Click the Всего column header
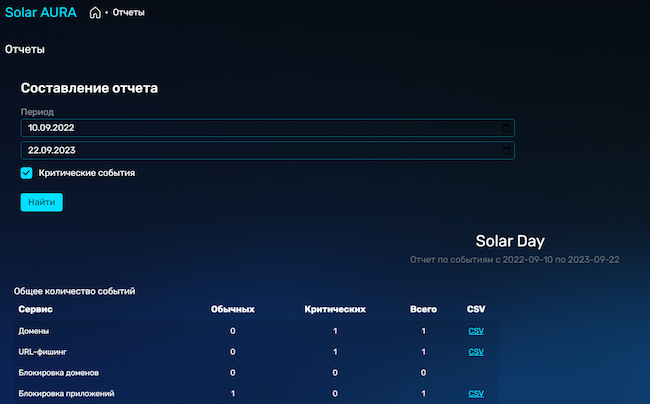 coord(423,309)
